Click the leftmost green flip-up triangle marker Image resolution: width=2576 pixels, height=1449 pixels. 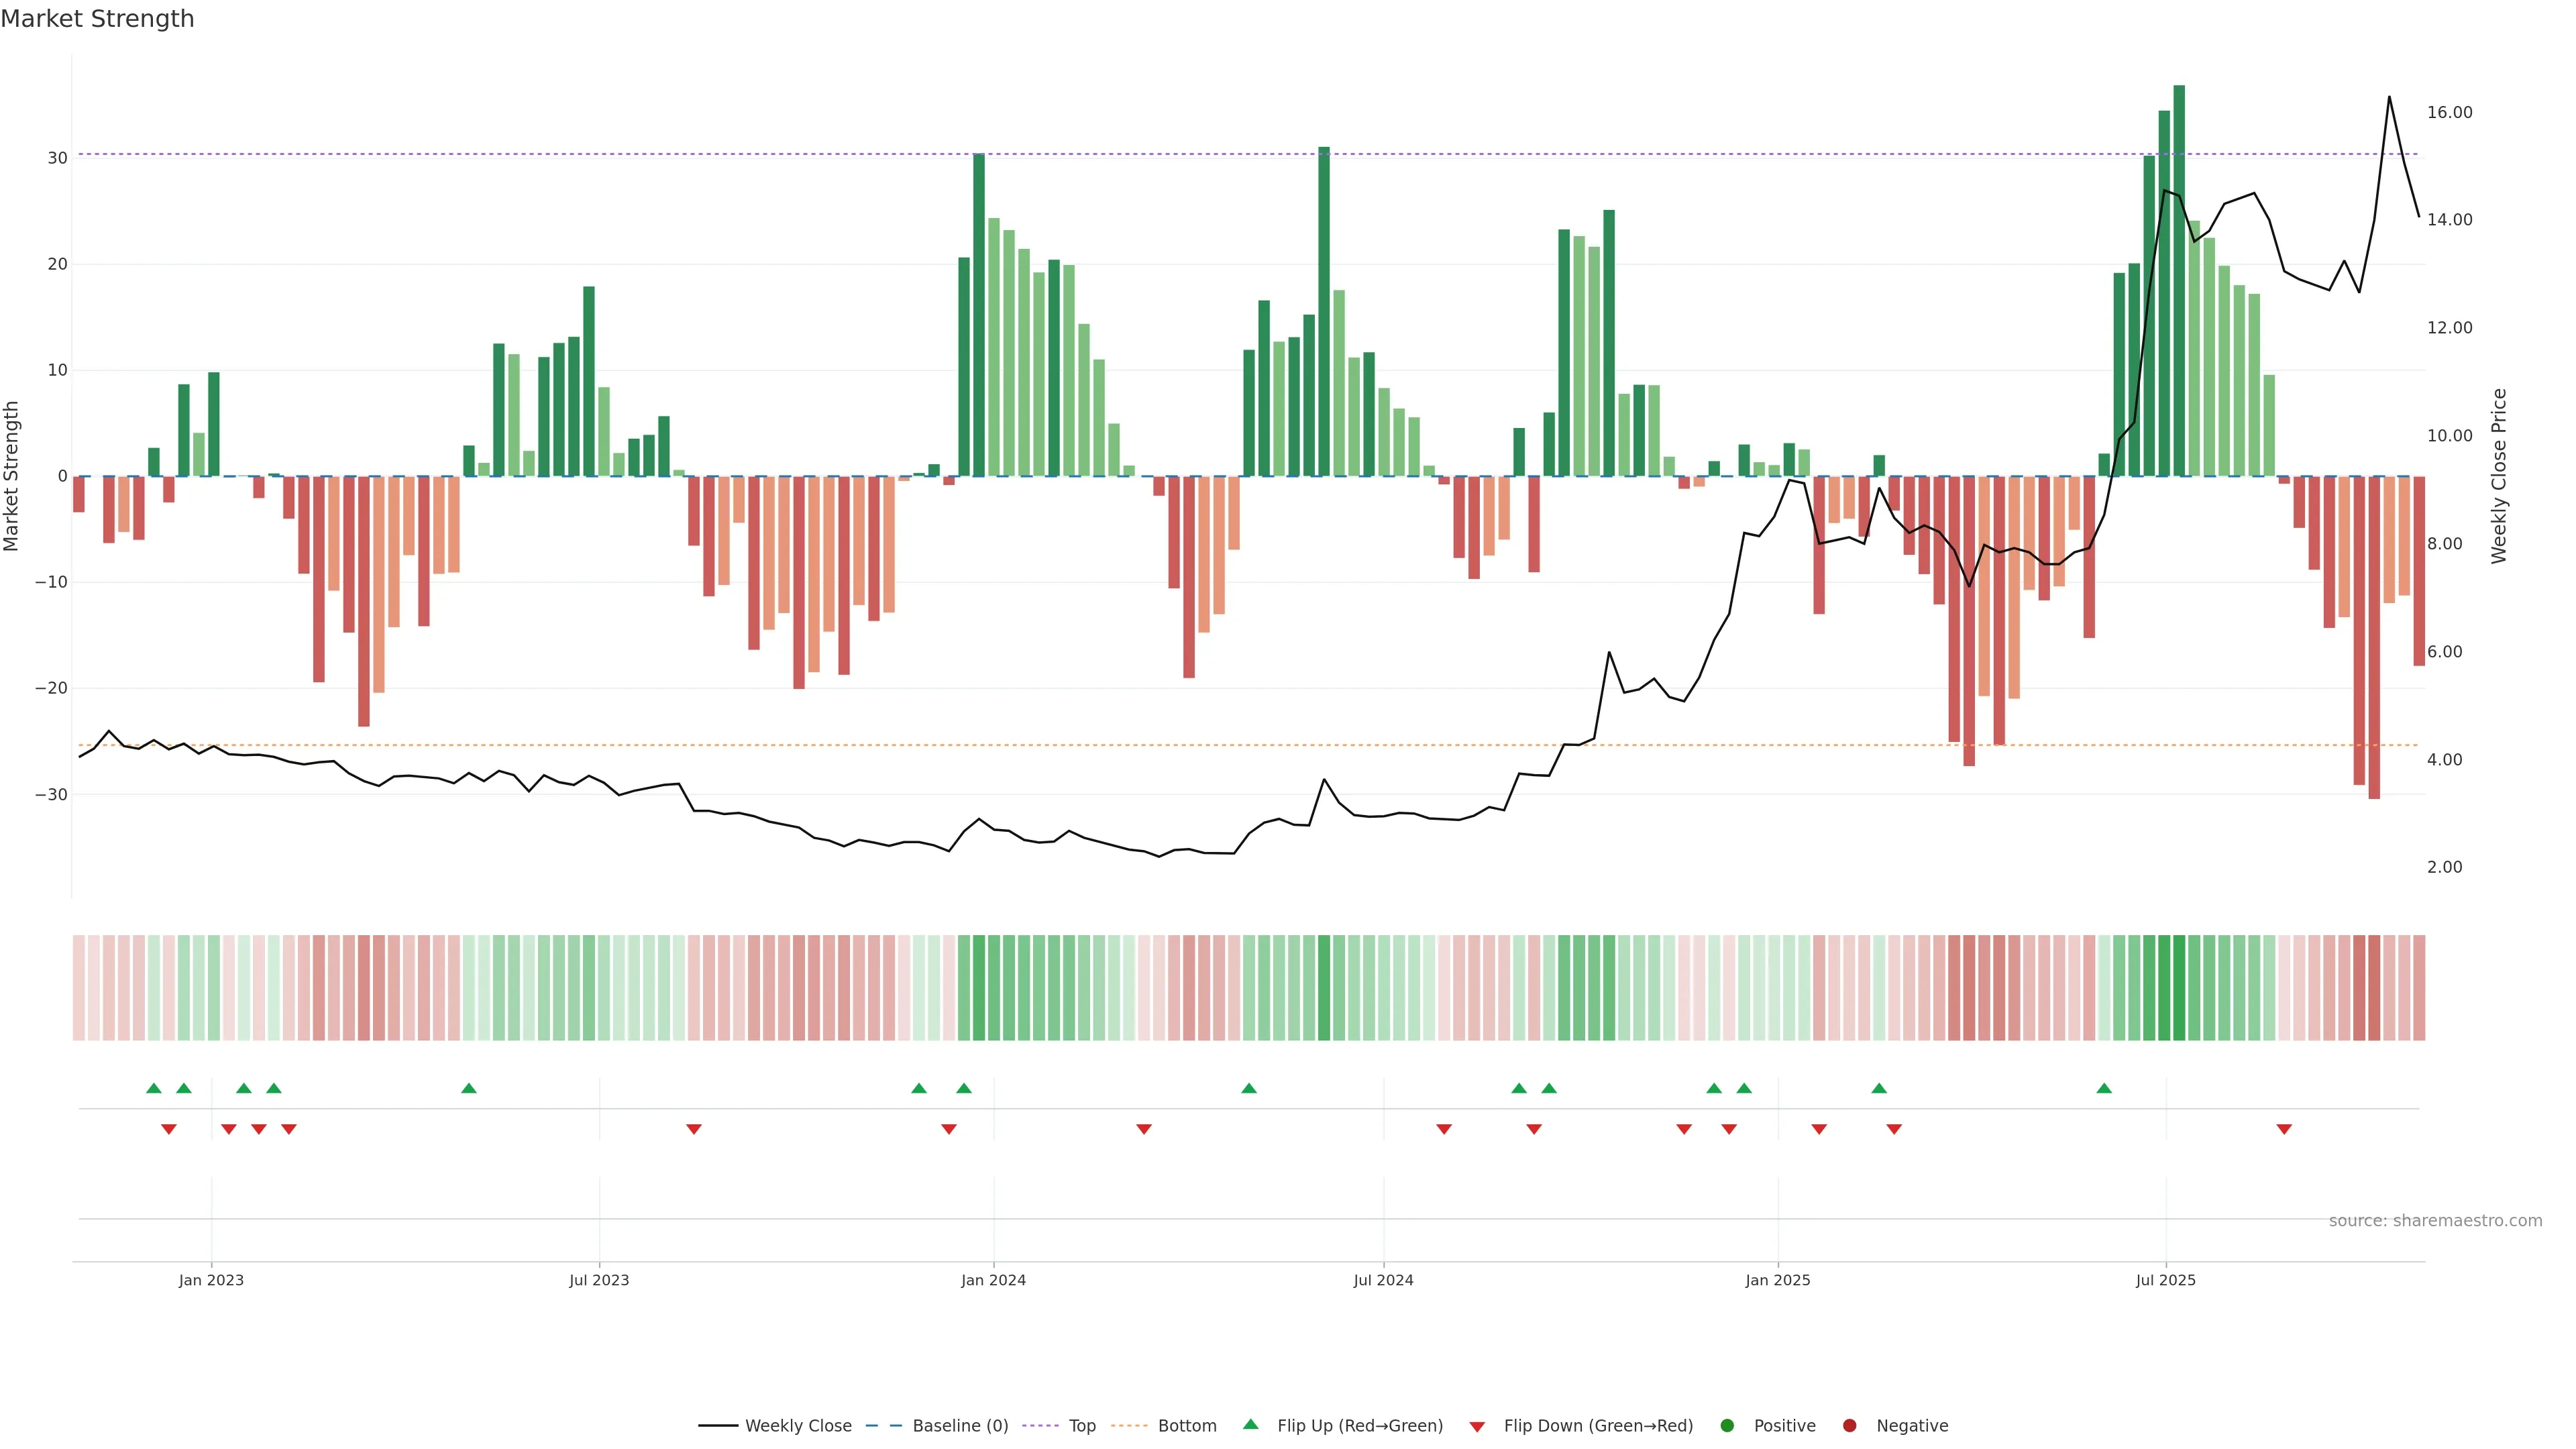point(154,1088)
